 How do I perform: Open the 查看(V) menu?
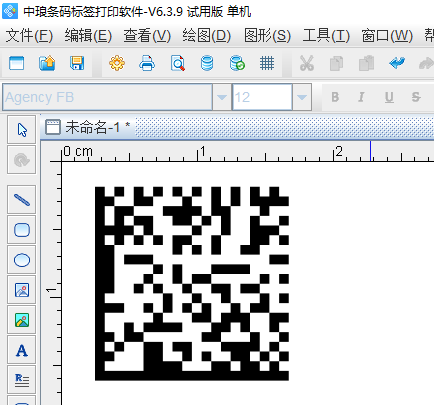[147, 35]
